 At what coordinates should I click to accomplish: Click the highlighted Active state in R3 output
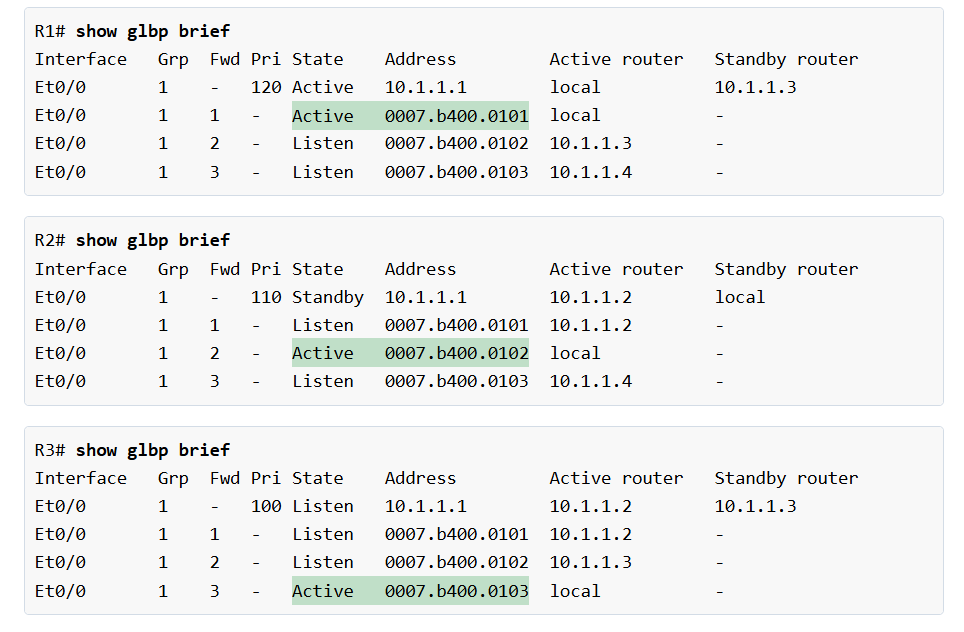pos(323,591)
